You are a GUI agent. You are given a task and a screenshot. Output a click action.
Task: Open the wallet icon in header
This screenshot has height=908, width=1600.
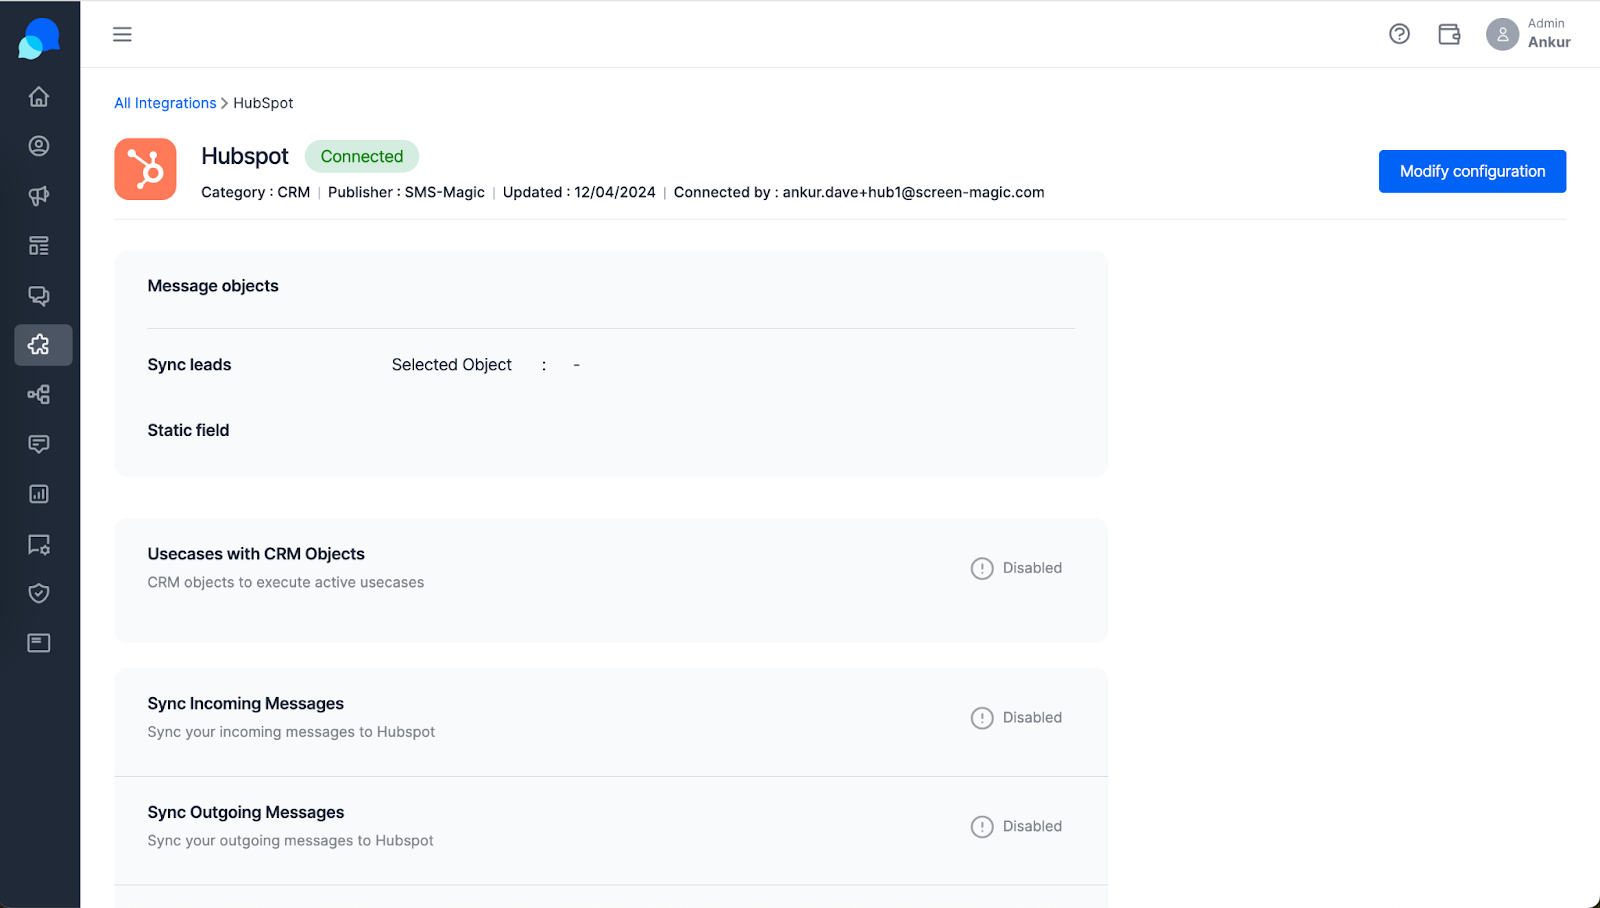pyautogui.click(x=1449, y=34)
